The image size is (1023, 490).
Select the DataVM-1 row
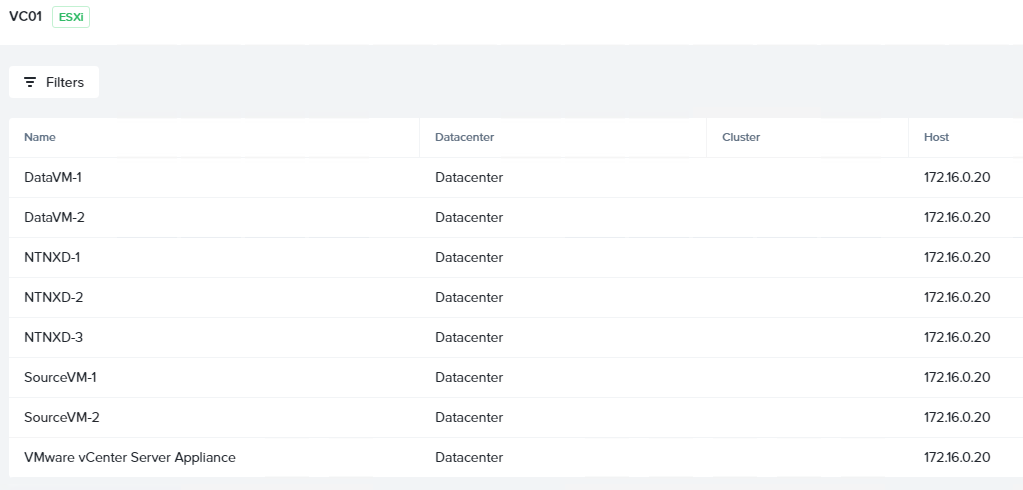[516, 177]
